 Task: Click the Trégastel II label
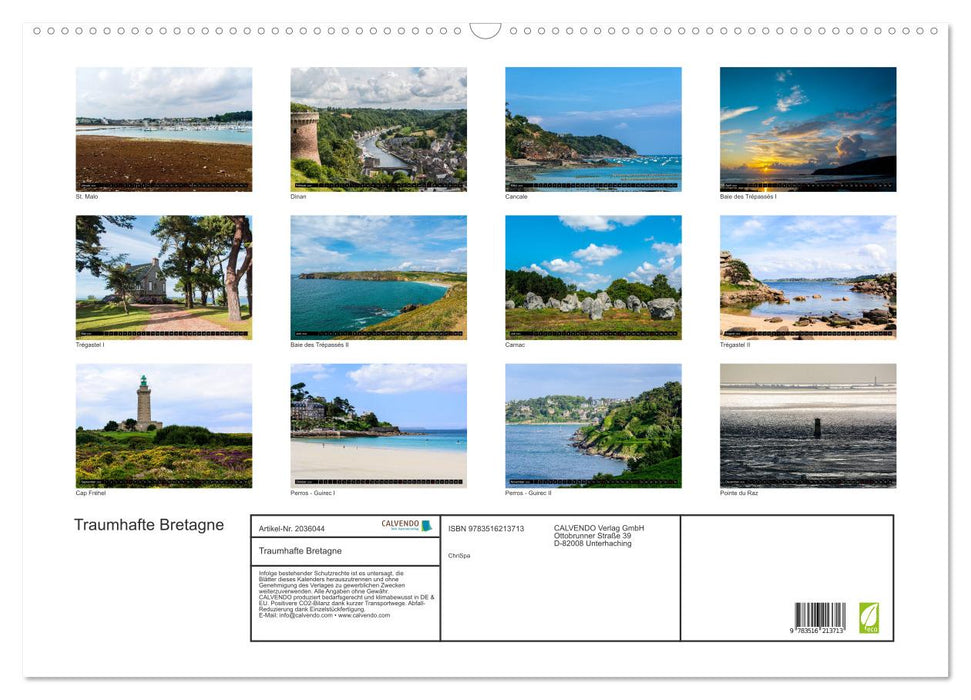[735, 344]
